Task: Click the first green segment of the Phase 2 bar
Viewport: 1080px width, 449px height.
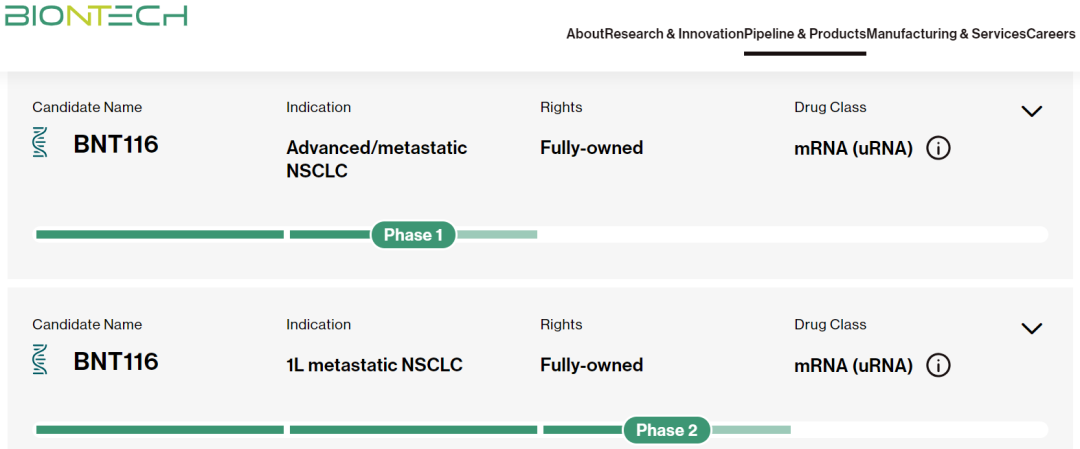Action: tap(160, 430)
